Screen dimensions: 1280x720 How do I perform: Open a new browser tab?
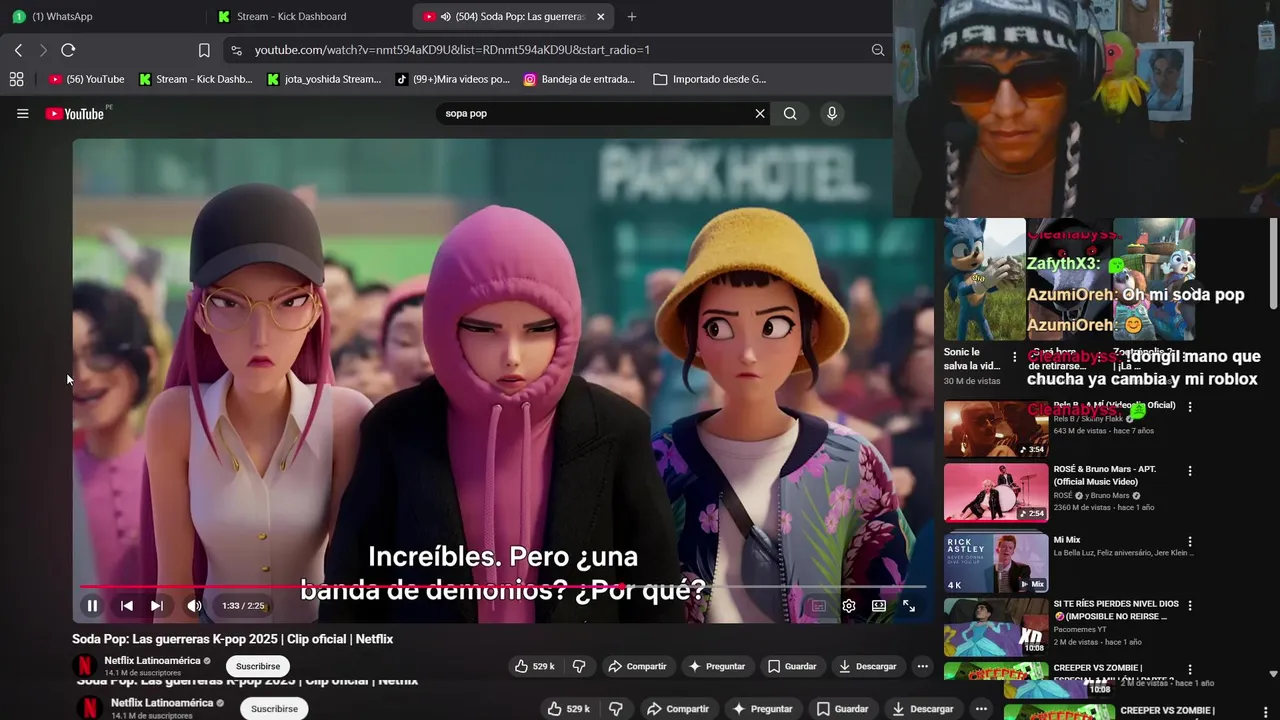point(632,17)
